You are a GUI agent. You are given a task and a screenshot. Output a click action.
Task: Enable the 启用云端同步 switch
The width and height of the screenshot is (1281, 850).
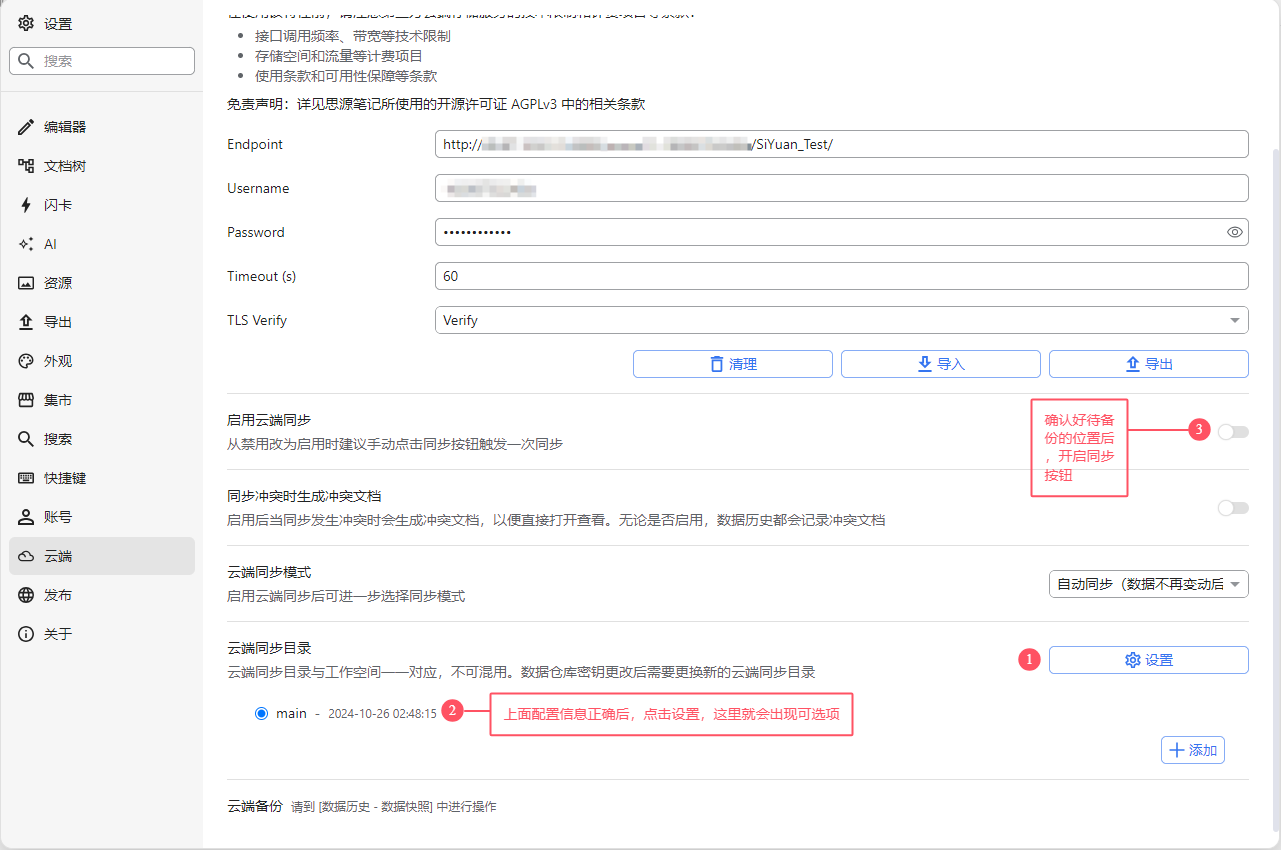click(x=1233, y=432)
